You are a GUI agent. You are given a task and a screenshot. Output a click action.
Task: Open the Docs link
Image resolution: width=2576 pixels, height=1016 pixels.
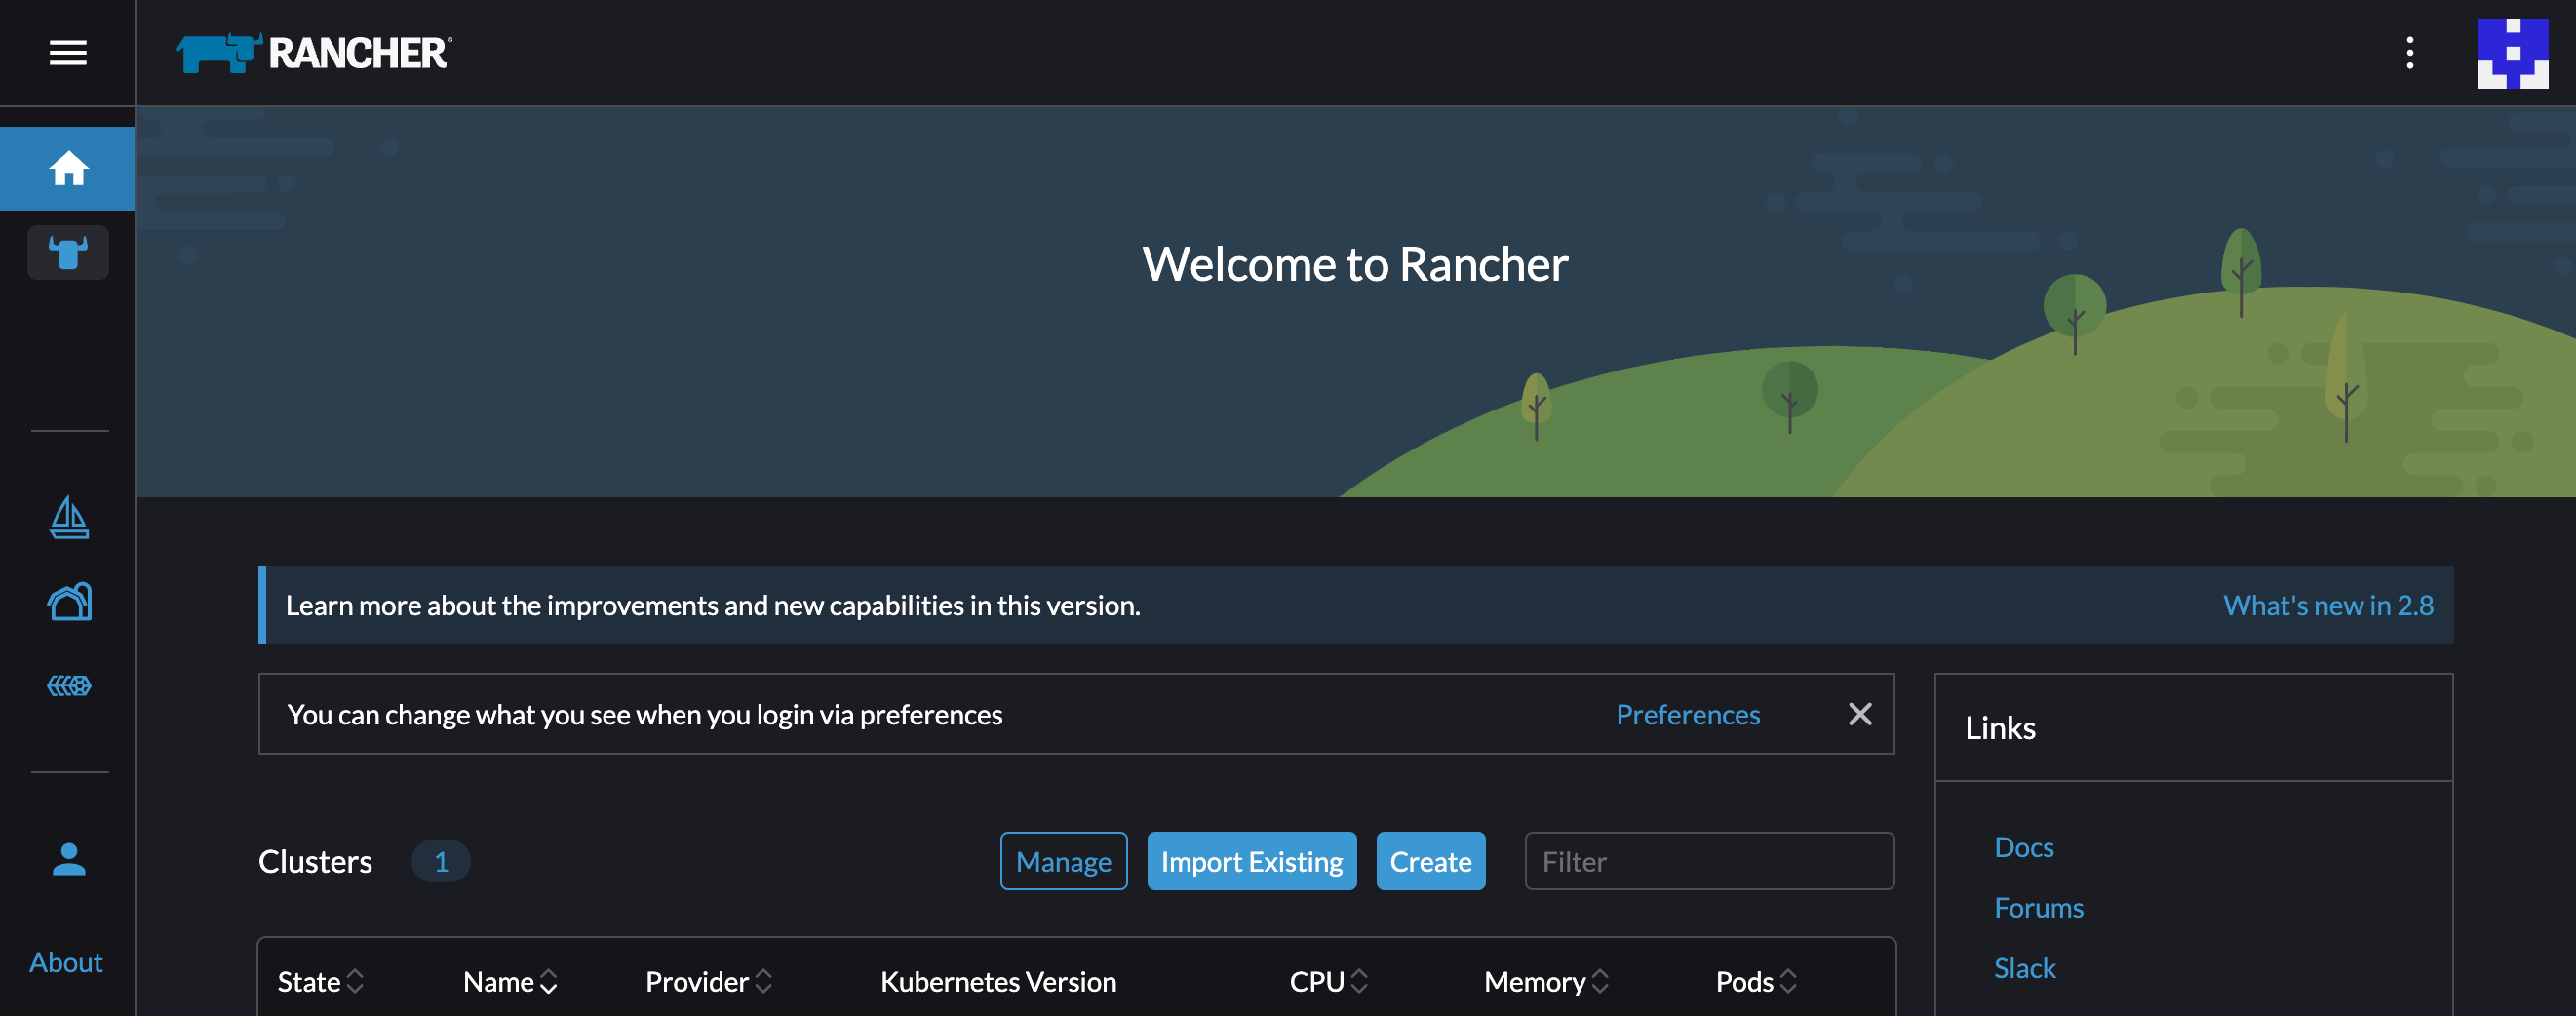pos(2023,847)
